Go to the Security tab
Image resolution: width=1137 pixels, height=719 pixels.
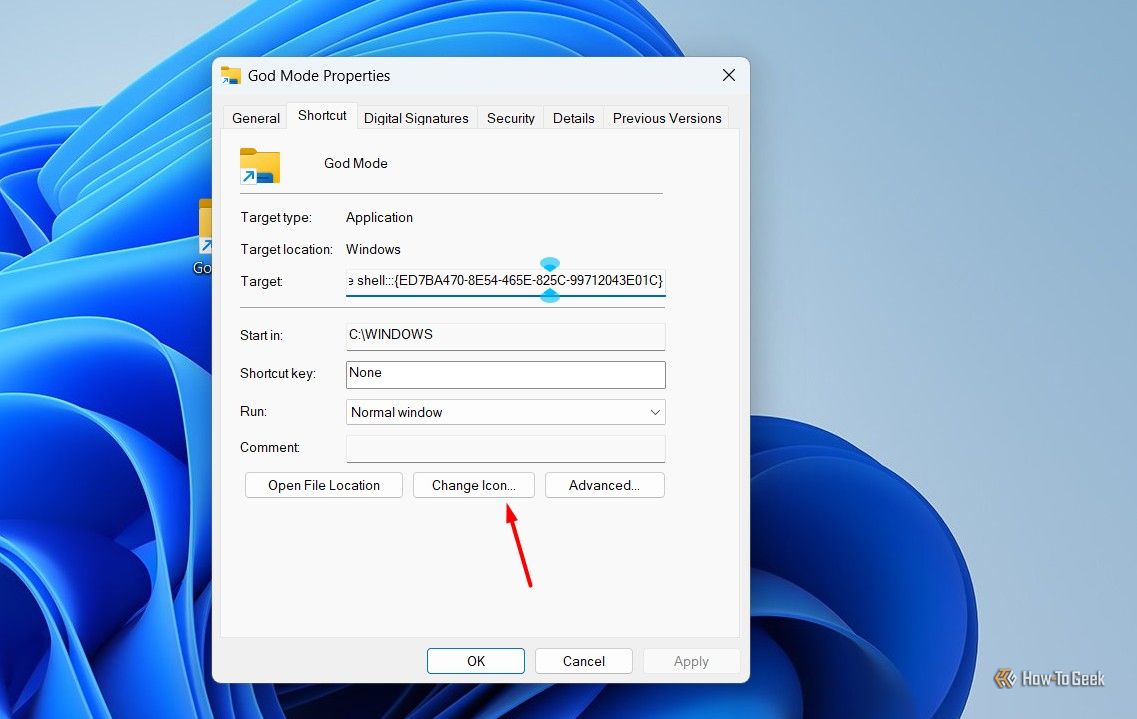510,118
